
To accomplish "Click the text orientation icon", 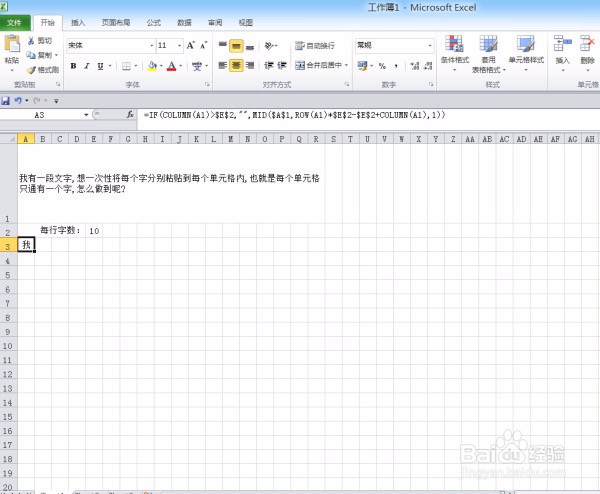I will point(269,46).
